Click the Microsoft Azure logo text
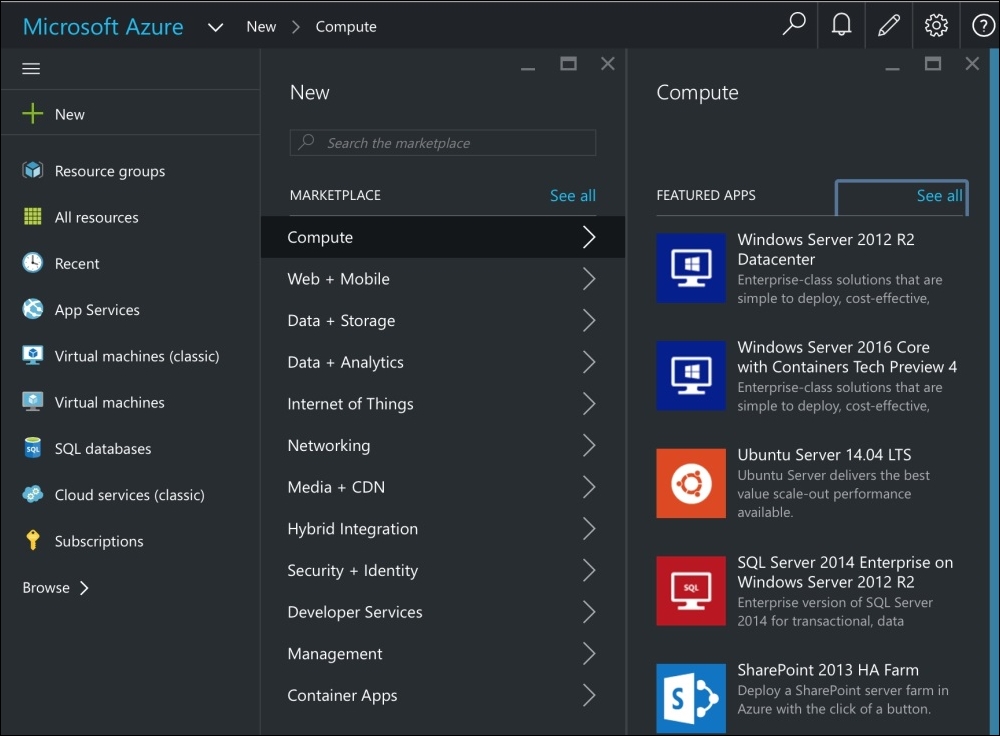 click(x=103, y=27)
